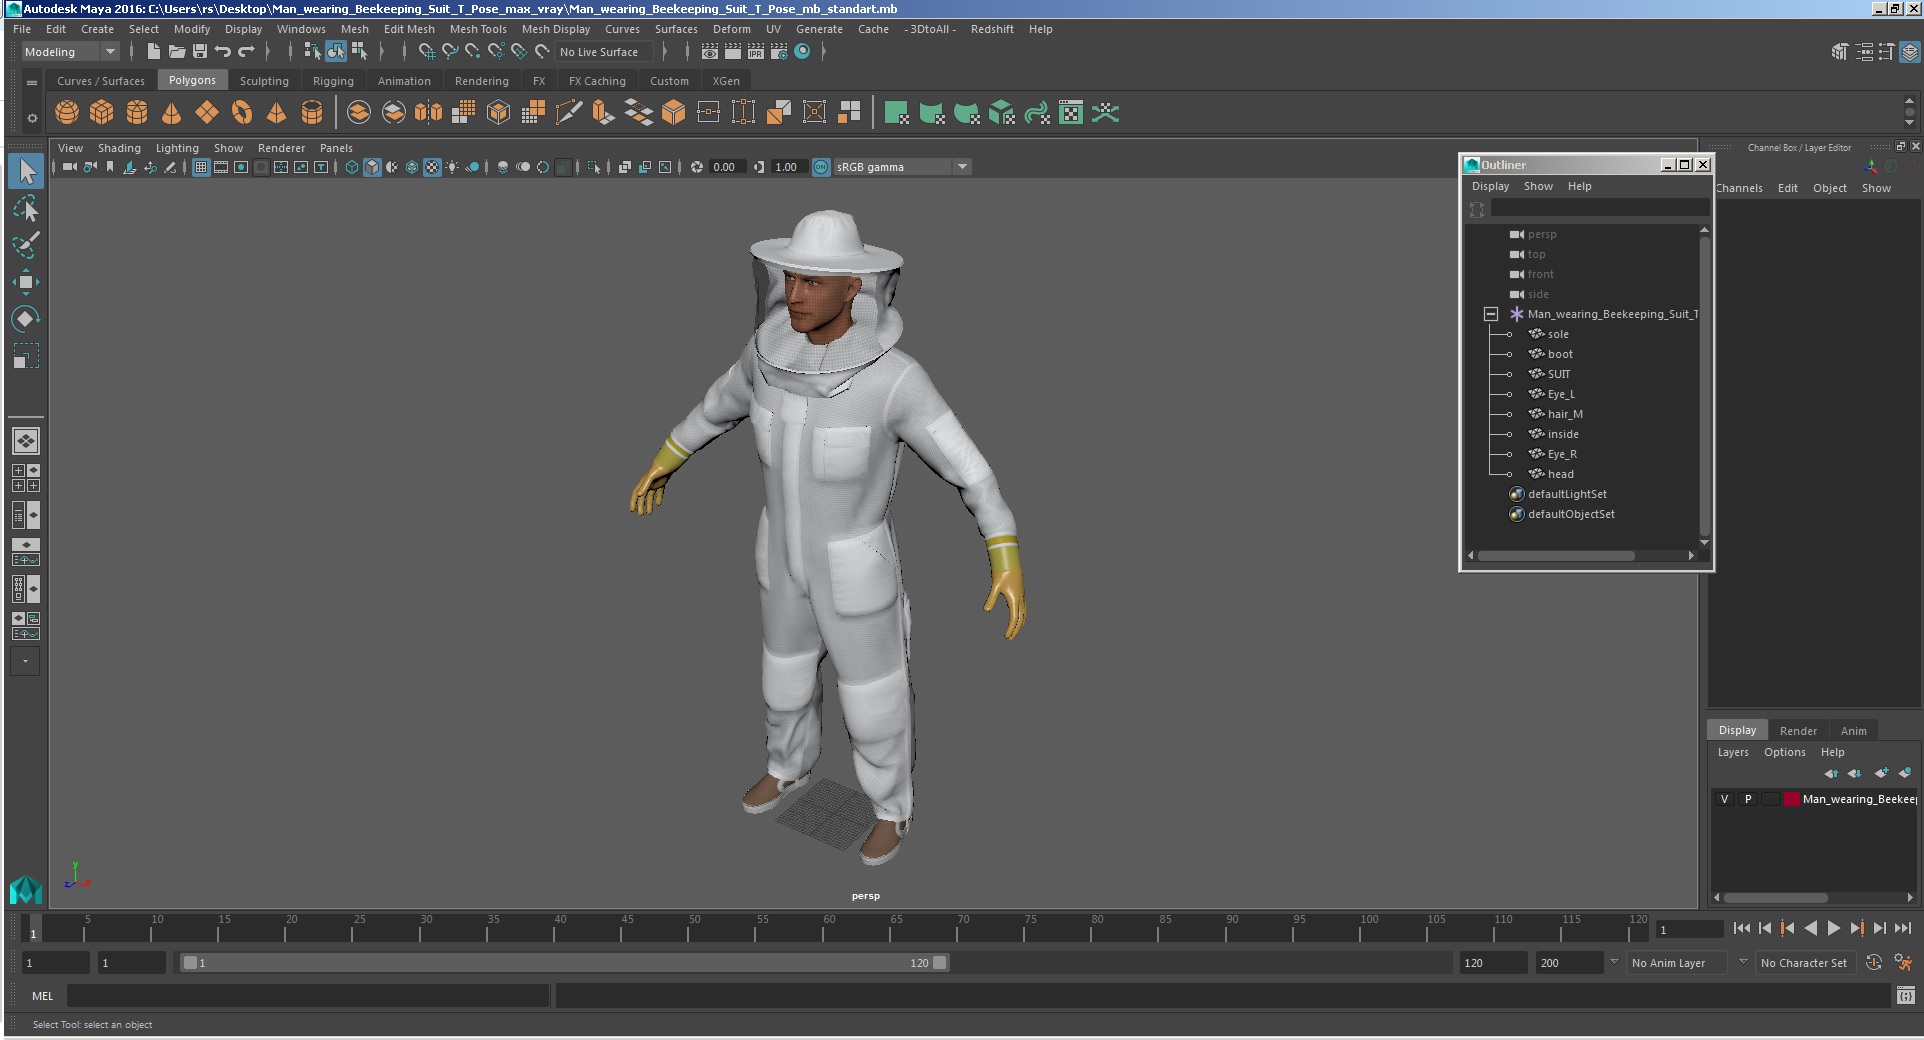Click the Multi-Cut tool shelf icon

[568, 113]
